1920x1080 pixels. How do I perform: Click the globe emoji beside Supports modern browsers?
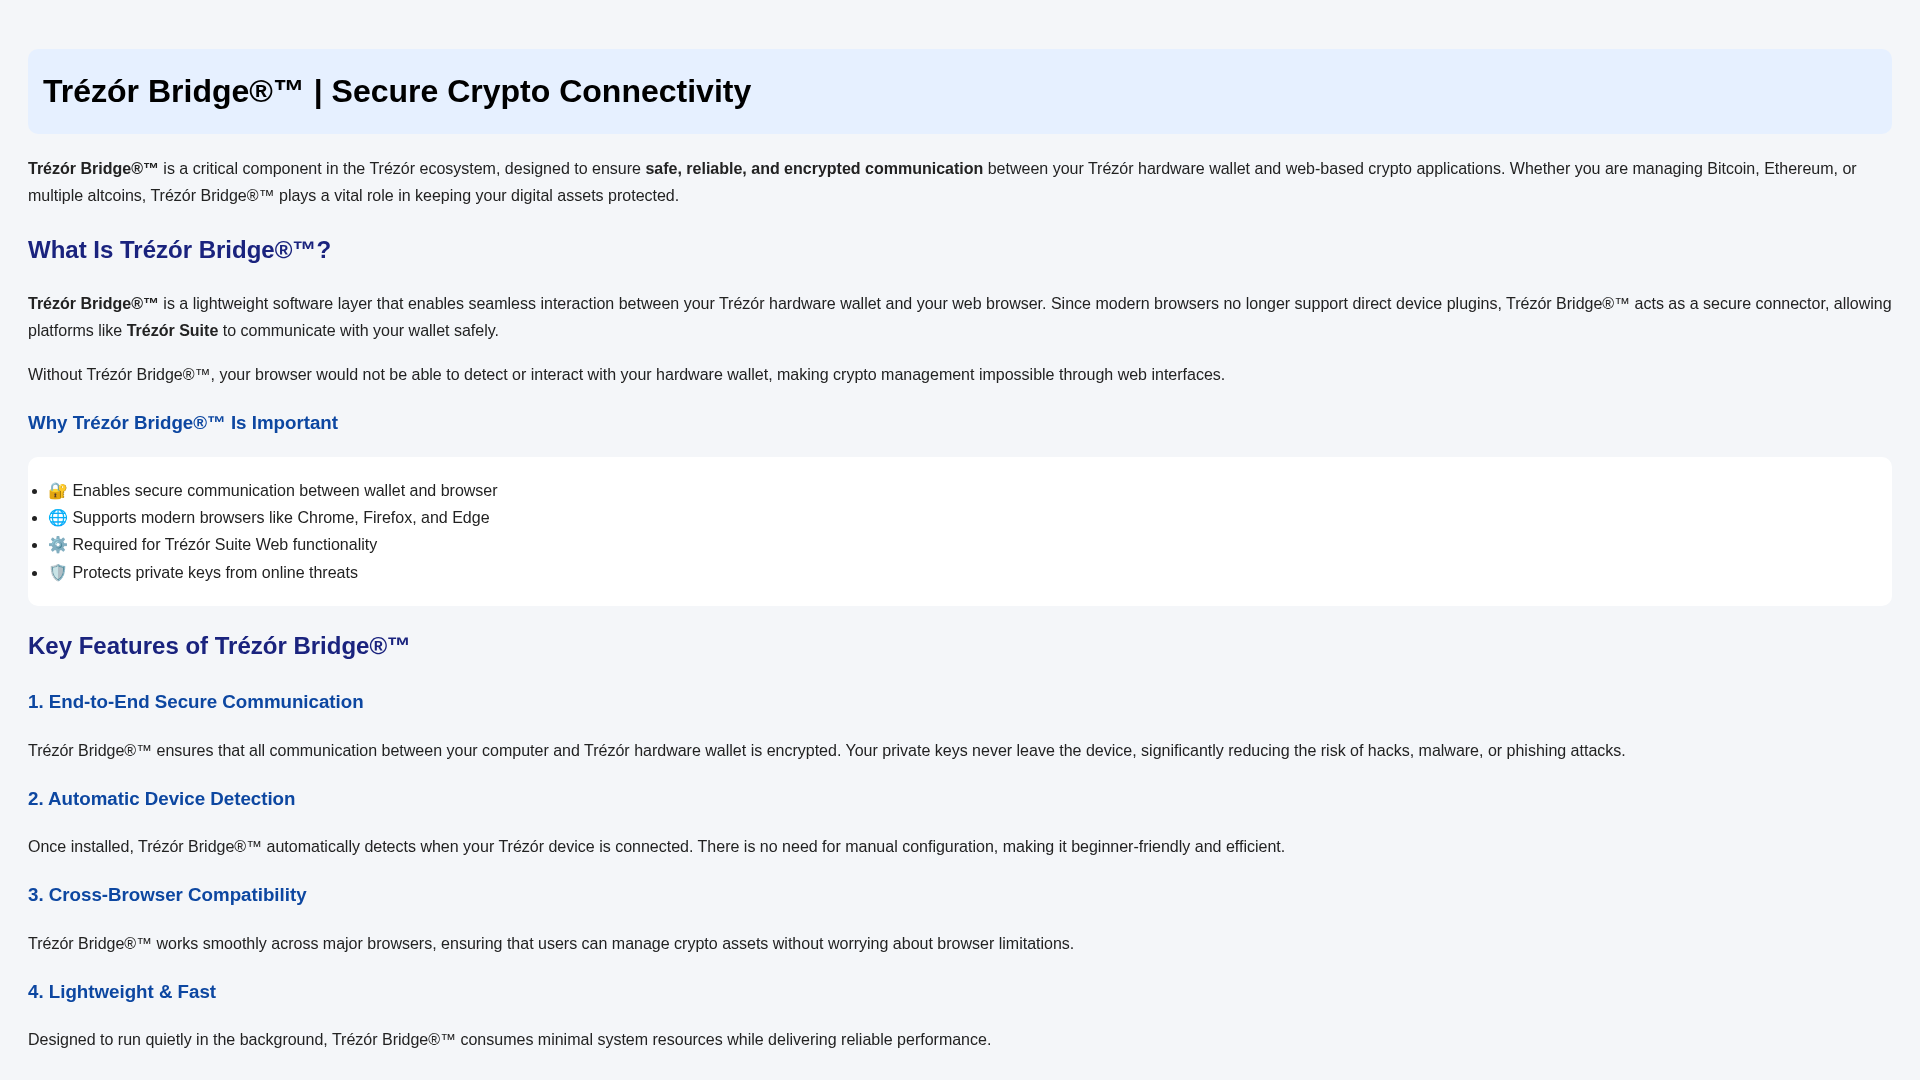[x=58, y=518]
